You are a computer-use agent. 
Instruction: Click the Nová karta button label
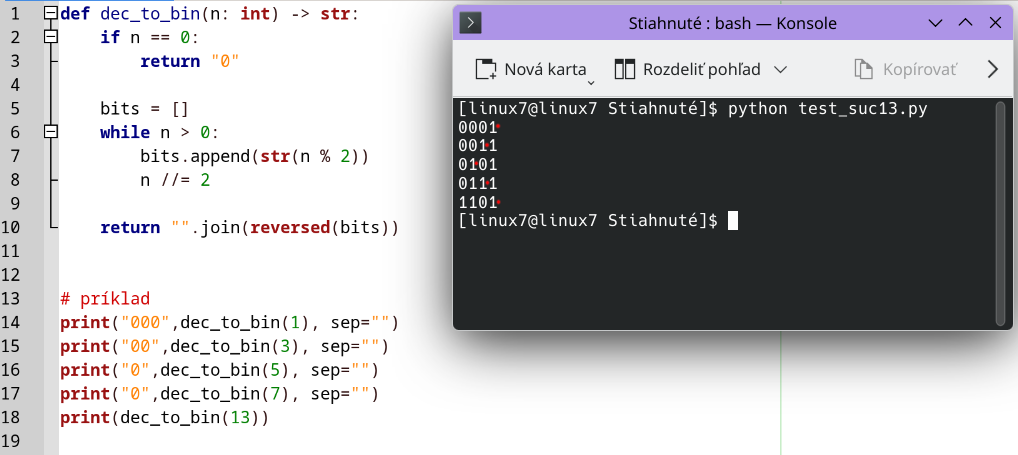coord(545,69)
